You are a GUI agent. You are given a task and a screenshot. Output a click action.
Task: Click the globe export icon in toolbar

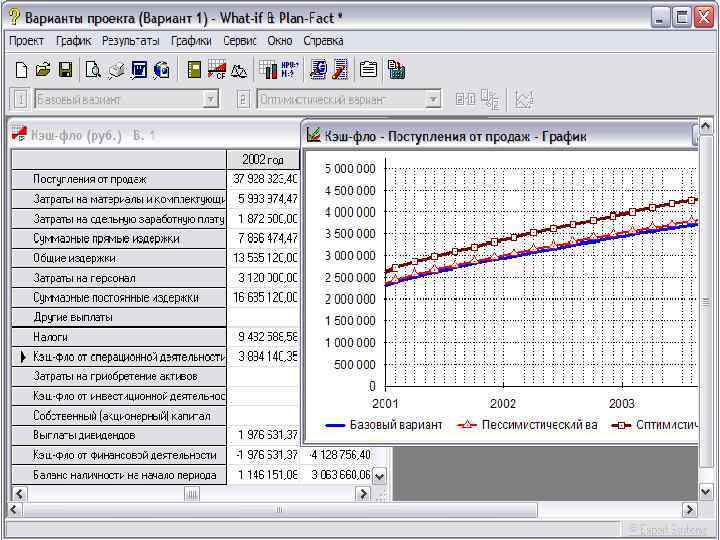coord(162,70)
